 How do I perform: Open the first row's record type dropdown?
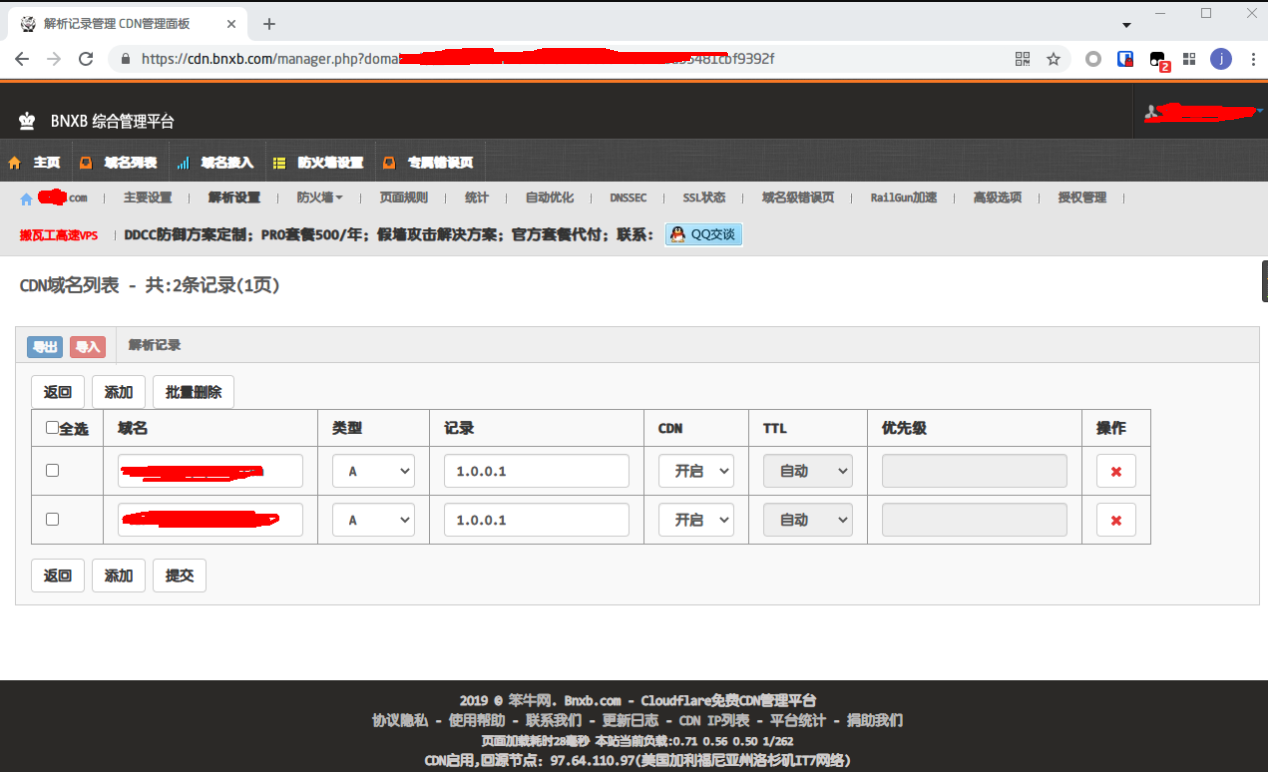point(373,471)
